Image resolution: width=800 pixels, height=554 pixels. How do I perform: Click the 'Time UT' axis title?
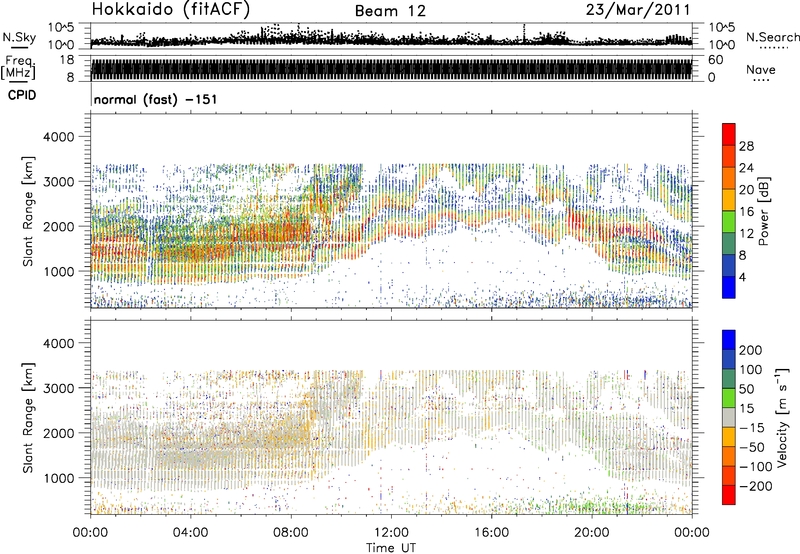[391, 548]
